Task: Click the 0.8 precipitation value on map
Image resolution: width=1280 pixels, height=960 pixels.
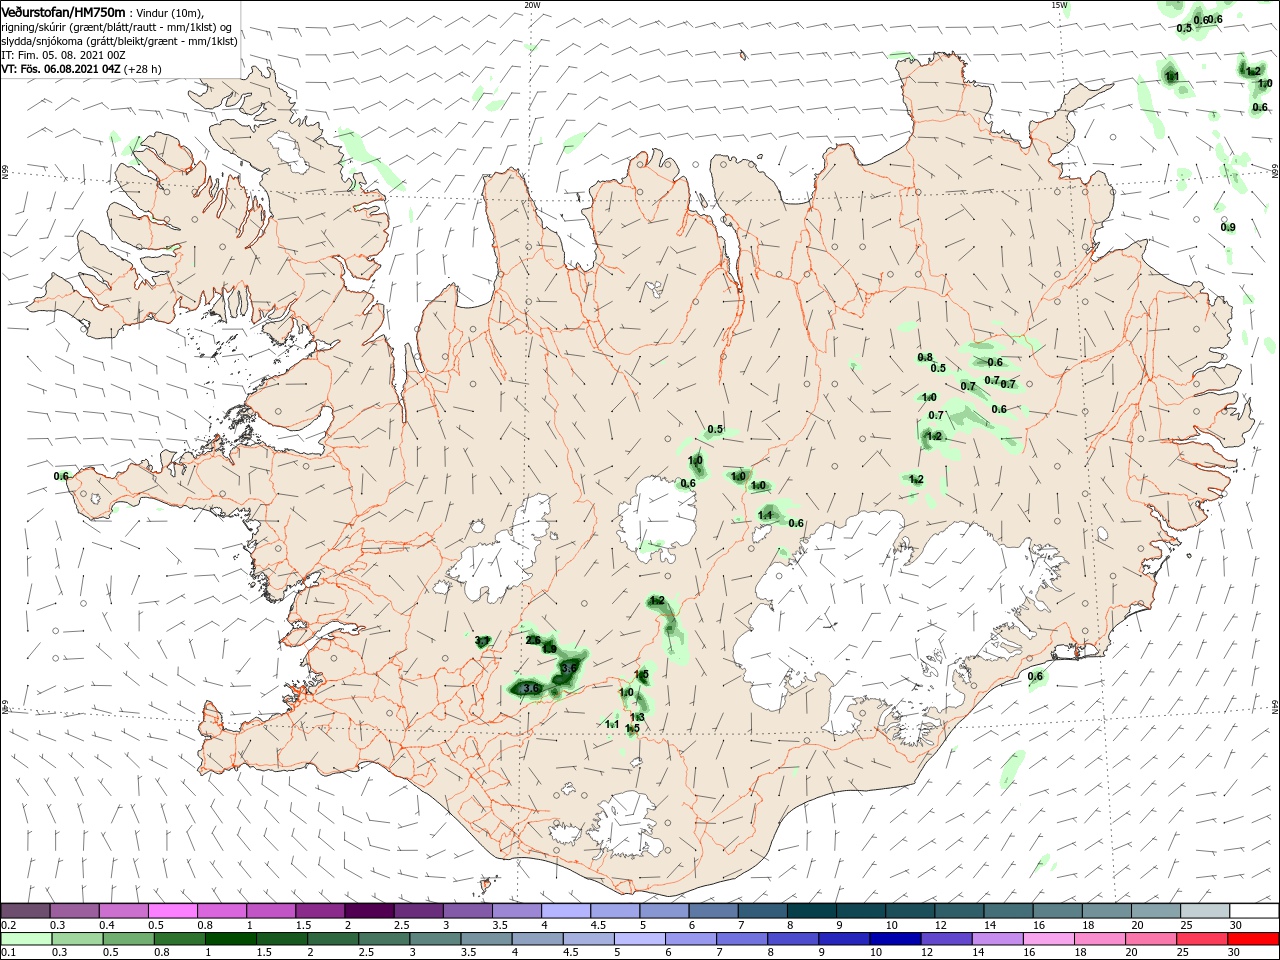Action: coord(925,357)
